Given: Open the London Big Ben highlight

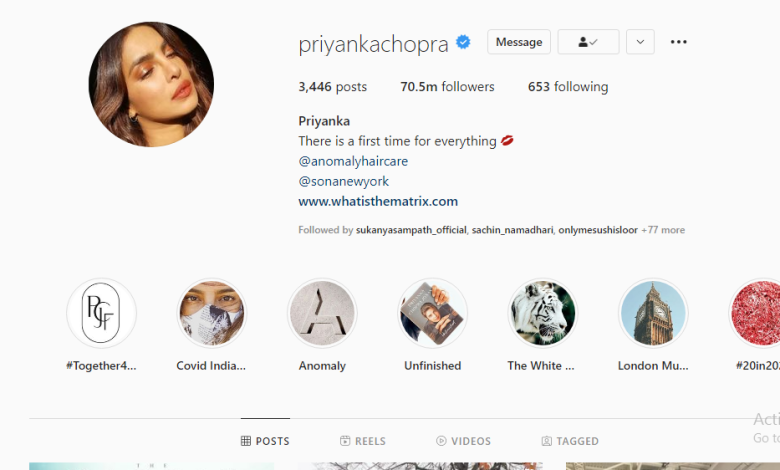Looking at the screenshot, I should (653, 313).
